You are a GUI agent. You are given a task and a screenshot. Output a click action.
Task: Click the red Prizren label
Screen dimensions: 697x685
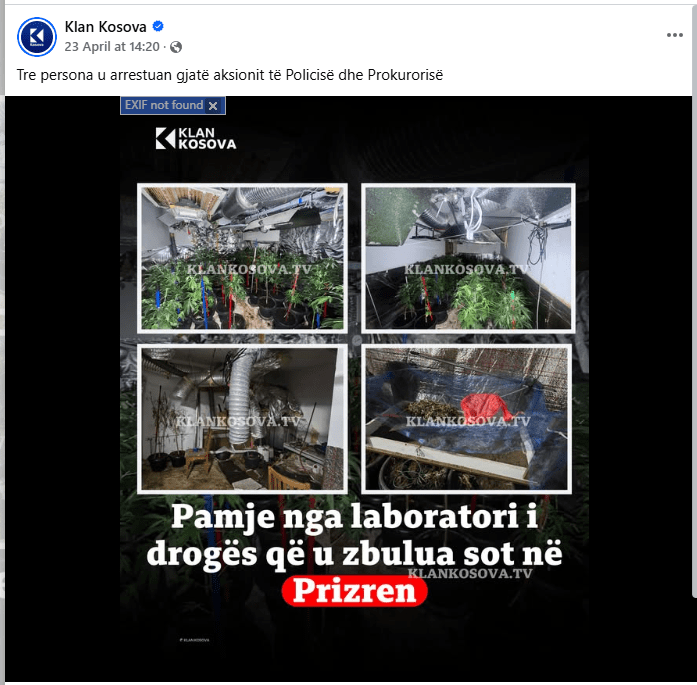click(354, 591)
